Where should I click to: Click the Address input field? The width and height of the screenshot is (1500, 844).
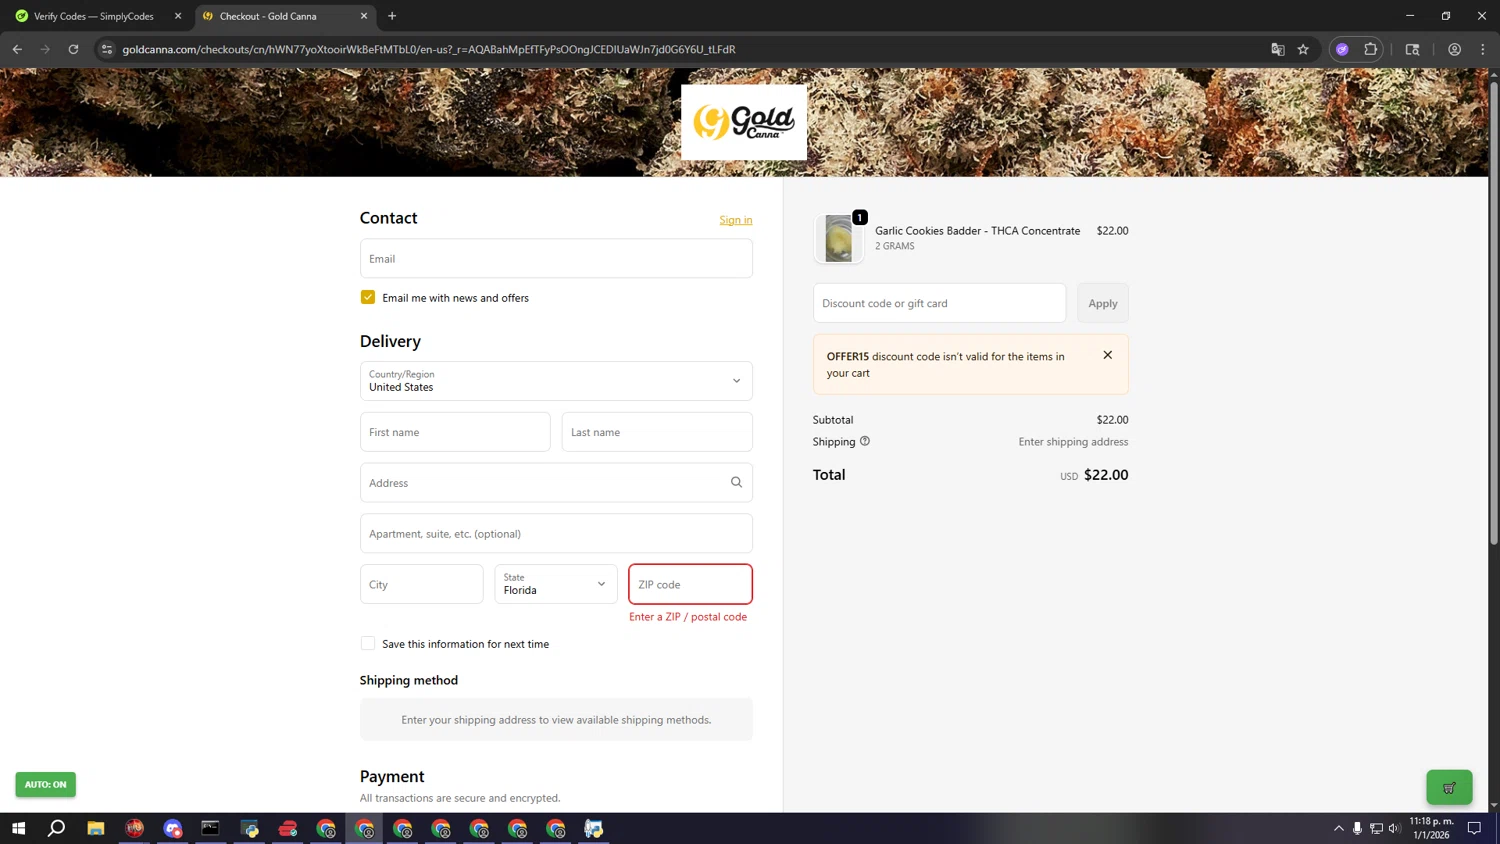click(x=556, y=482)
